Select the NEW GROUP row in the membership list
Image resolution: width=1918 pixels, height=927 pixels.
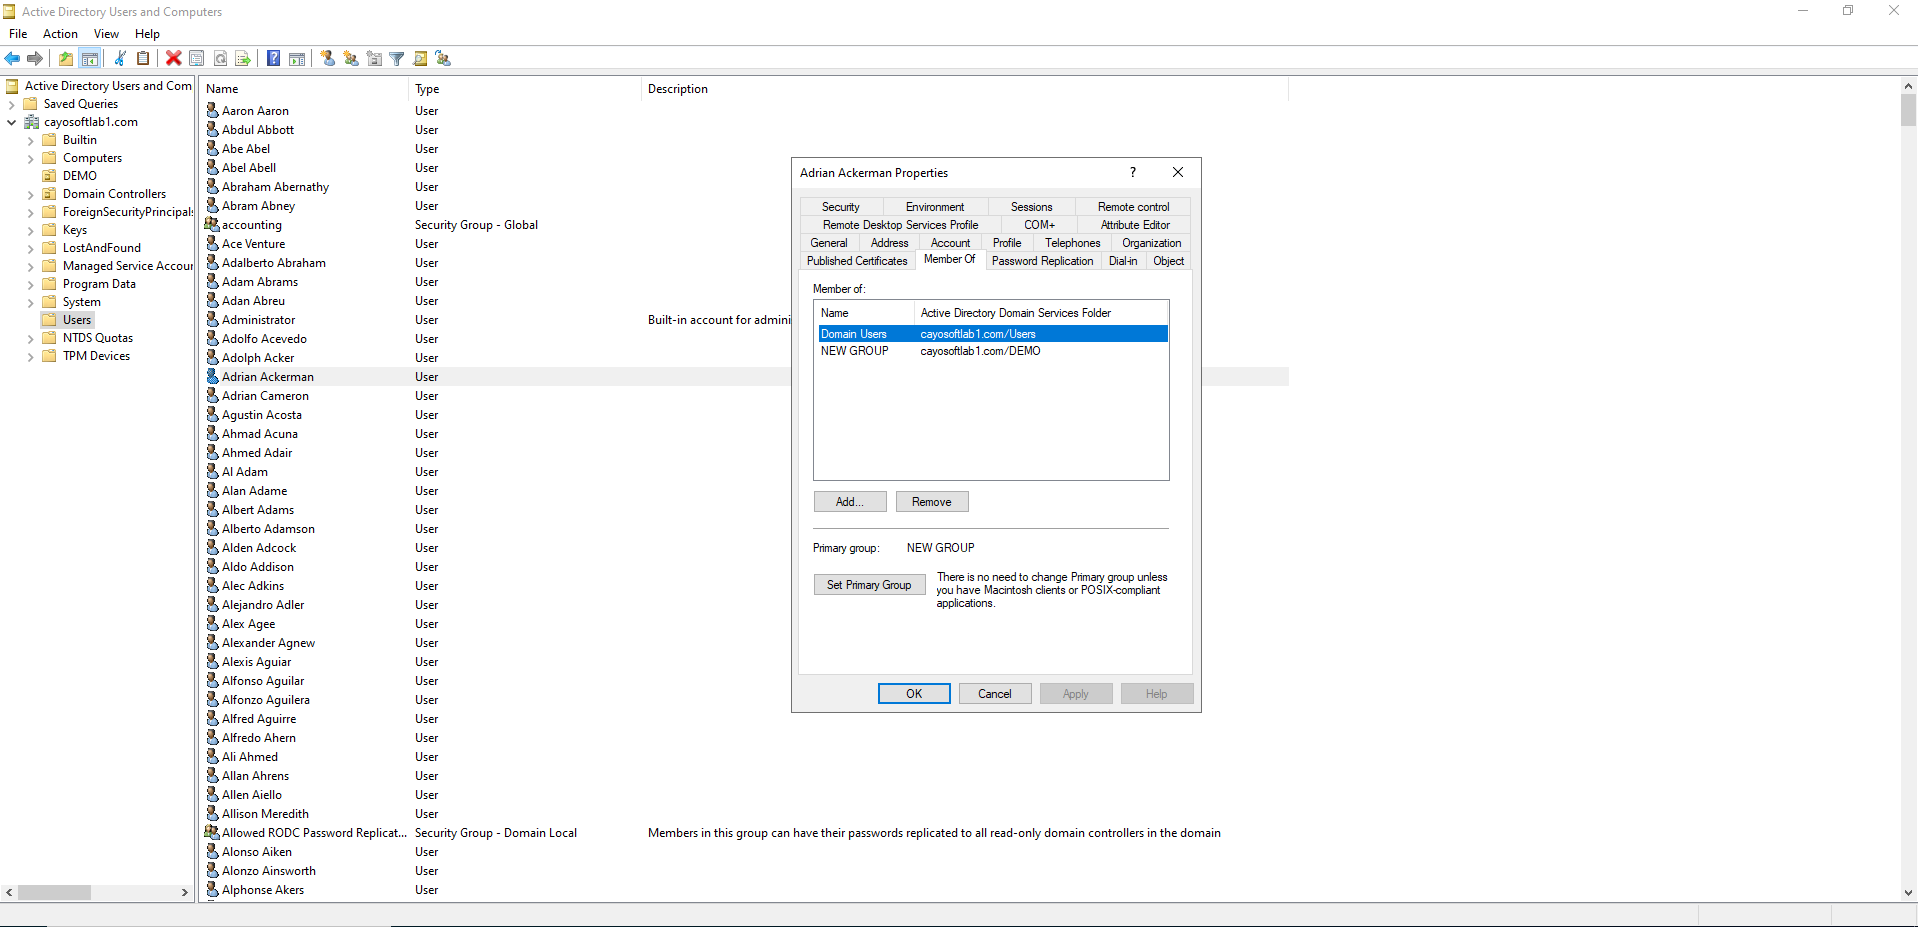click(855, 352)
